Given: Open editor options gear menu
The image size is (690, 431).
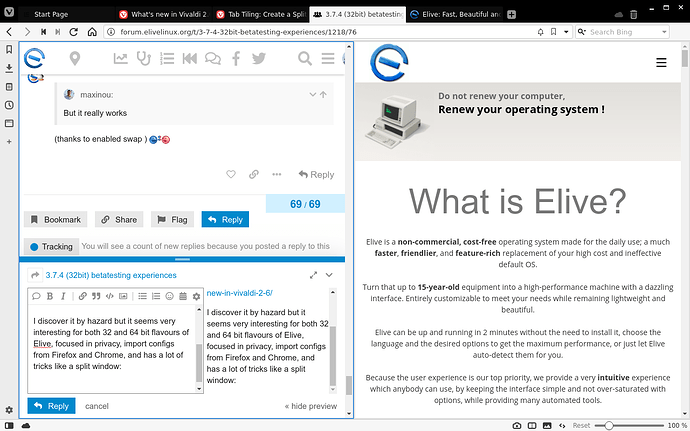Looking at the screenshot, I should coord(196,296).
